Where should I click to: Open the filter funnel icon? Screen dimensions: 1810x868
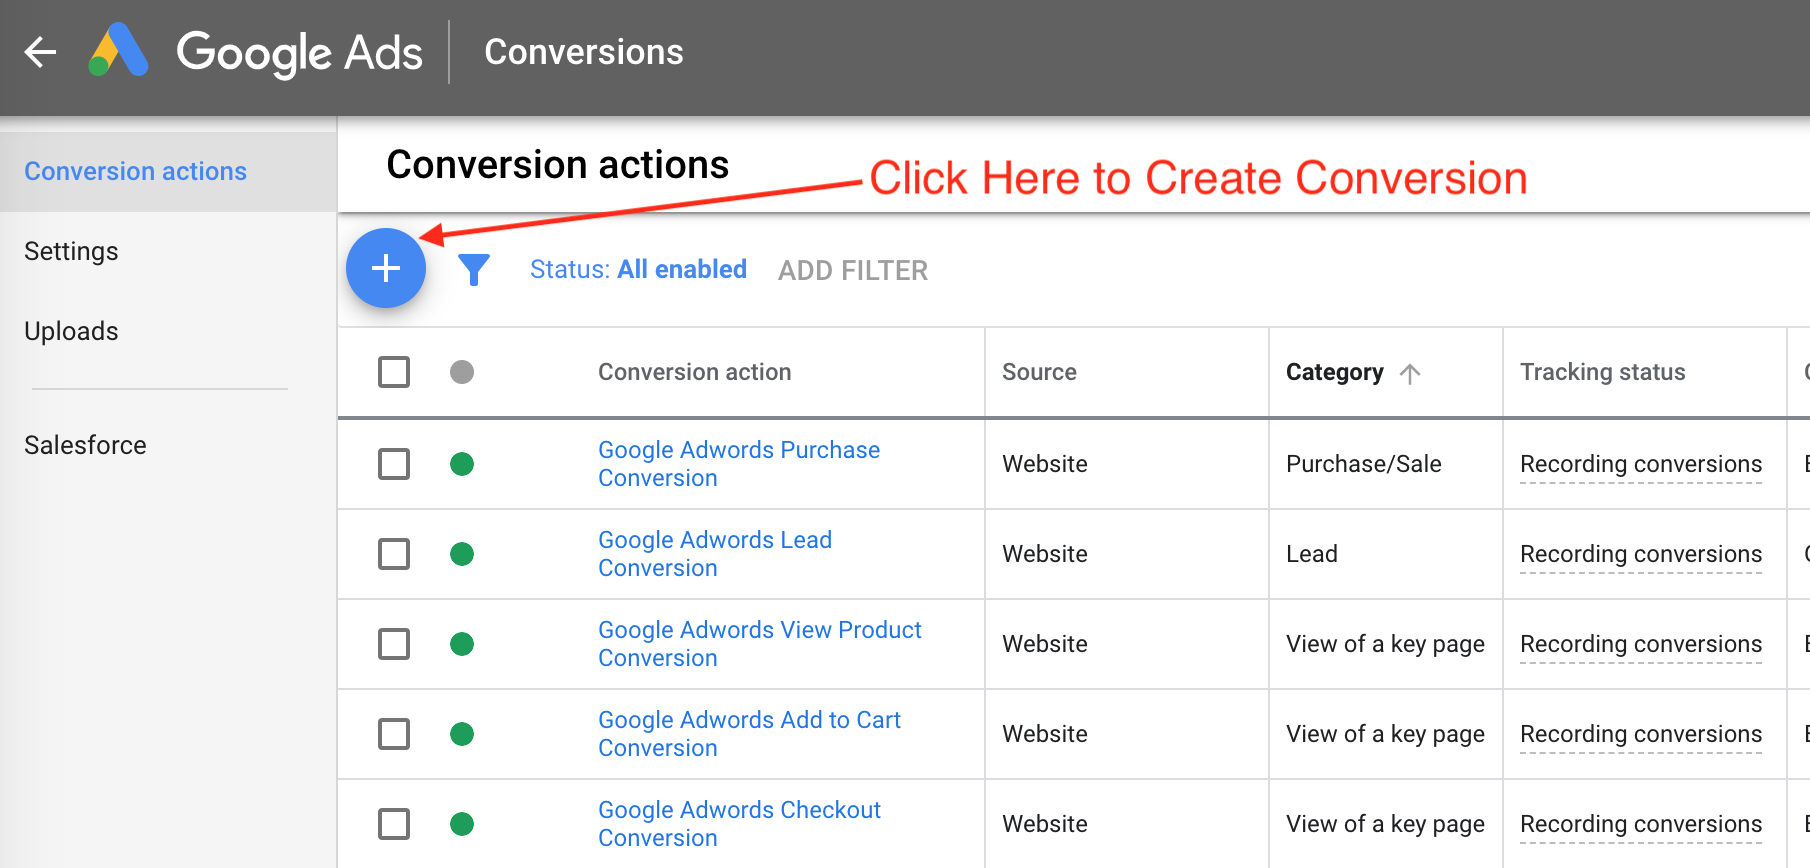[474, 269]
